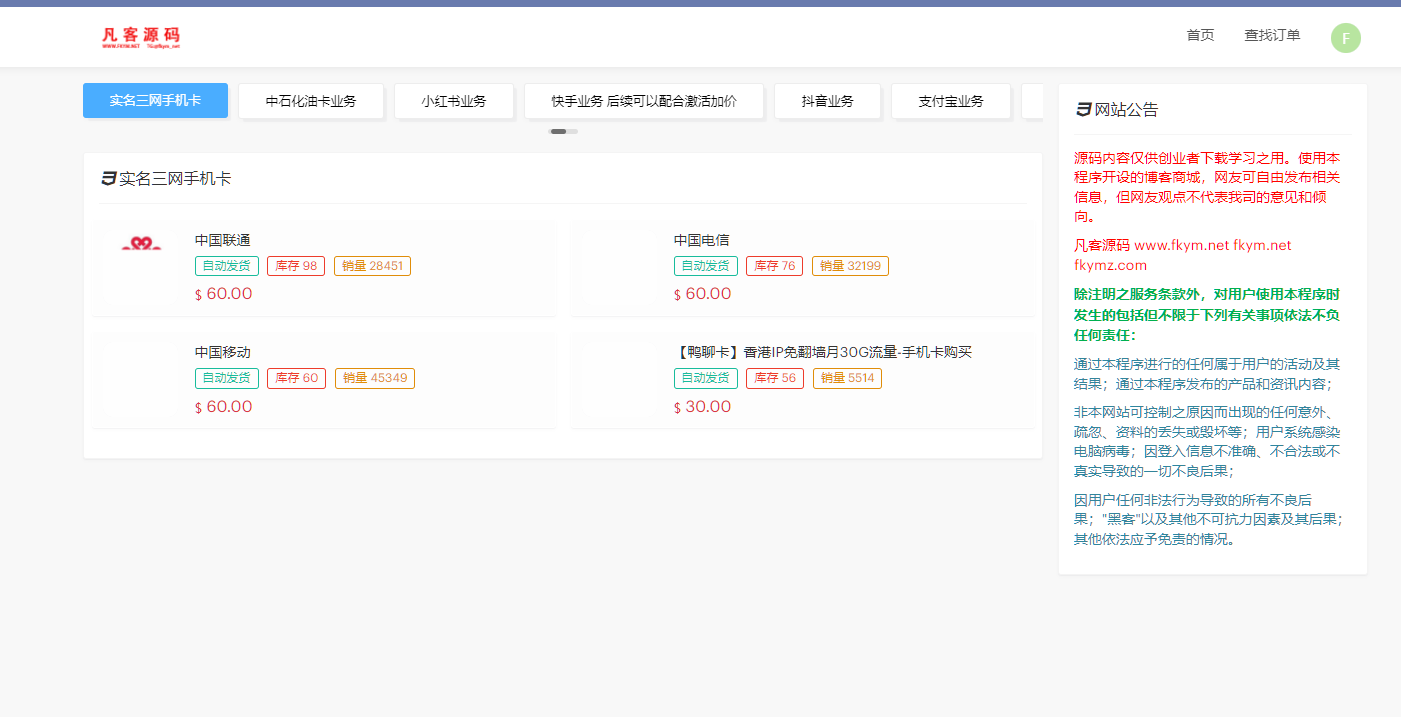This screenshot has height=717, width=1401.
Task: Click the 中国联通 price $ 60.00
Action: [x=223, y=294]
